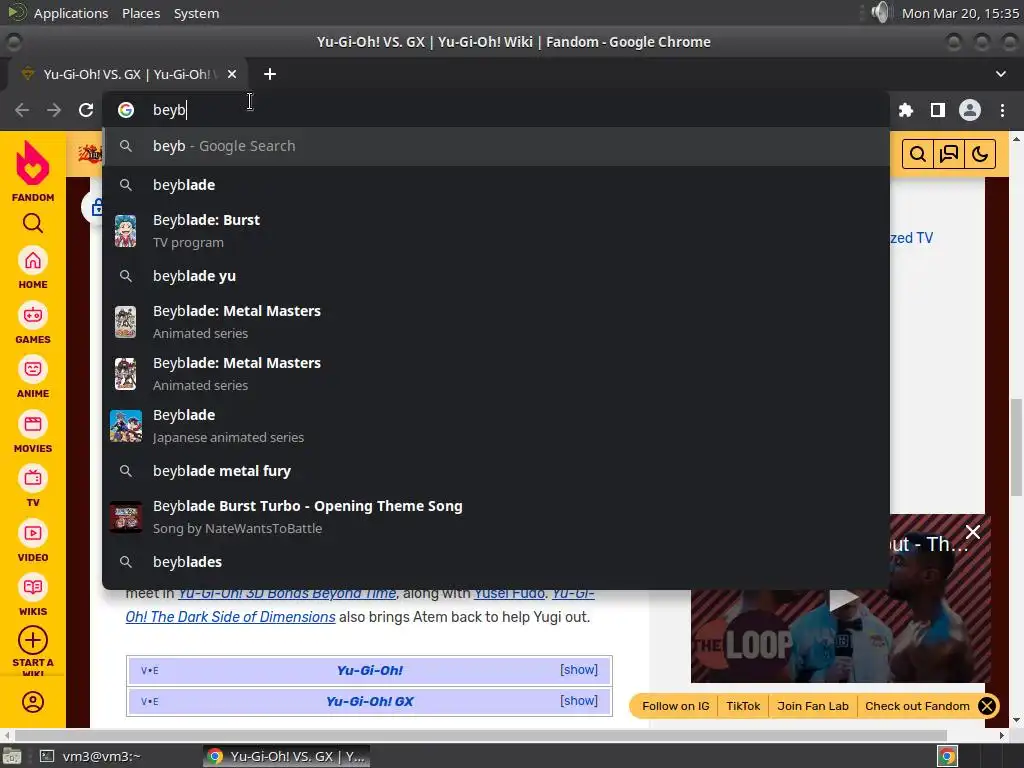Click the date and time clock
1024x768 pixels.
[960, 13]
